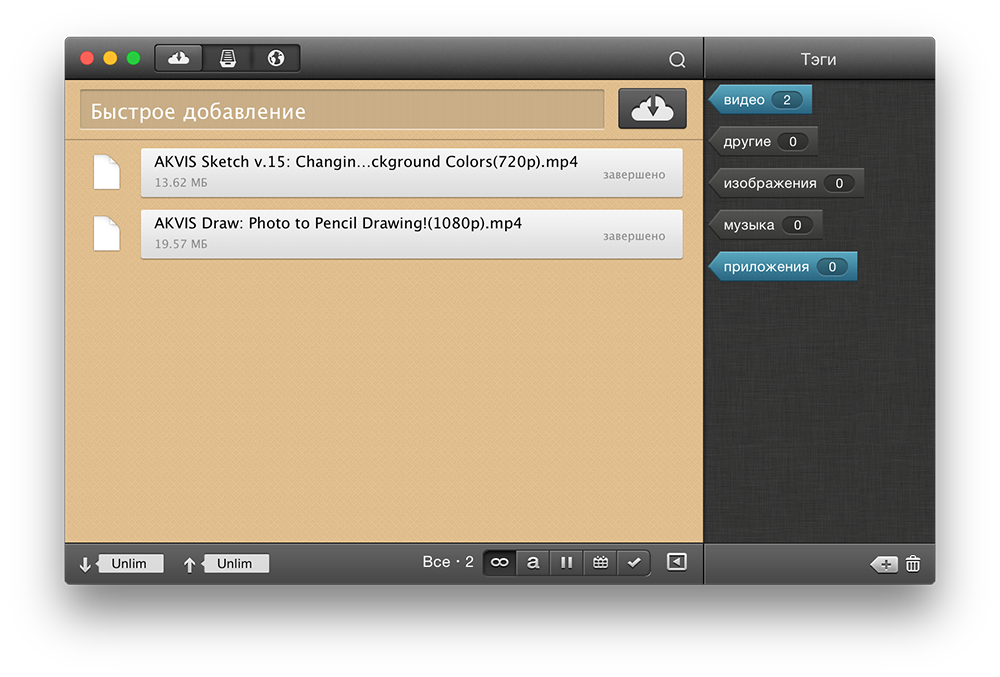Open the upload speed limit Unlim selector
The height and width of the screenshot is (677, 1000).
(235, 564)
